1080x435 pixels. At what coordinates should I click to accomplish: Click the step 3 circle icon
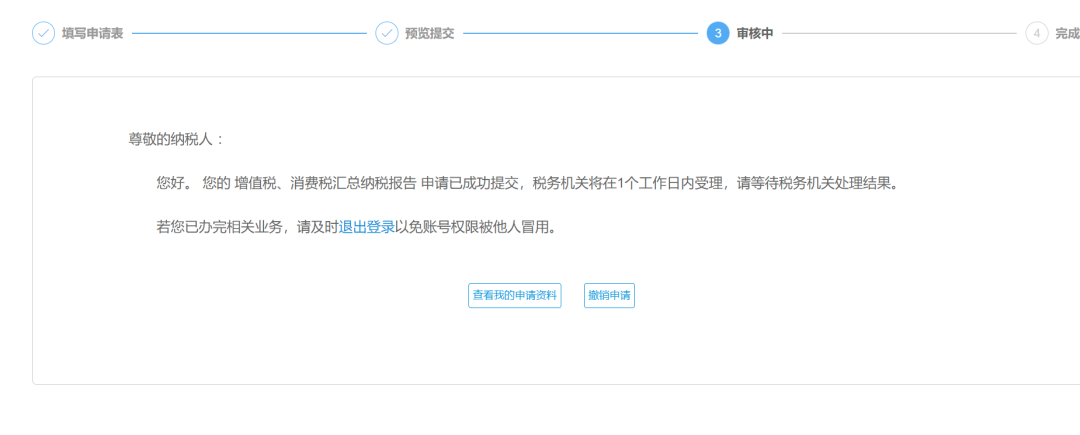tap(718, 33)
